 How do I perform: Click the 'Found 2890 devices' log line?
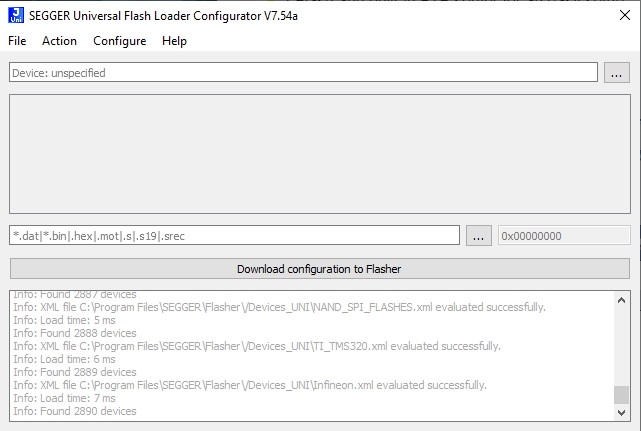point(75,411)
